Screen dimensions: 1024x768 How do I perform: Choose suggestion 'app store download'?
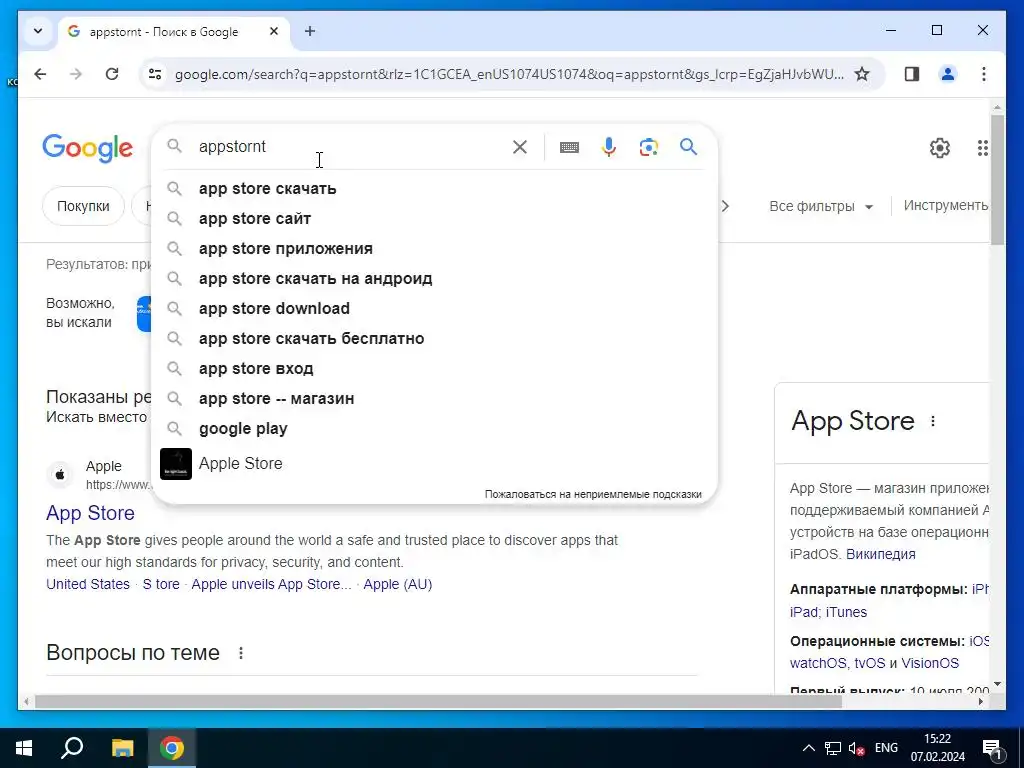click(434, 309)
